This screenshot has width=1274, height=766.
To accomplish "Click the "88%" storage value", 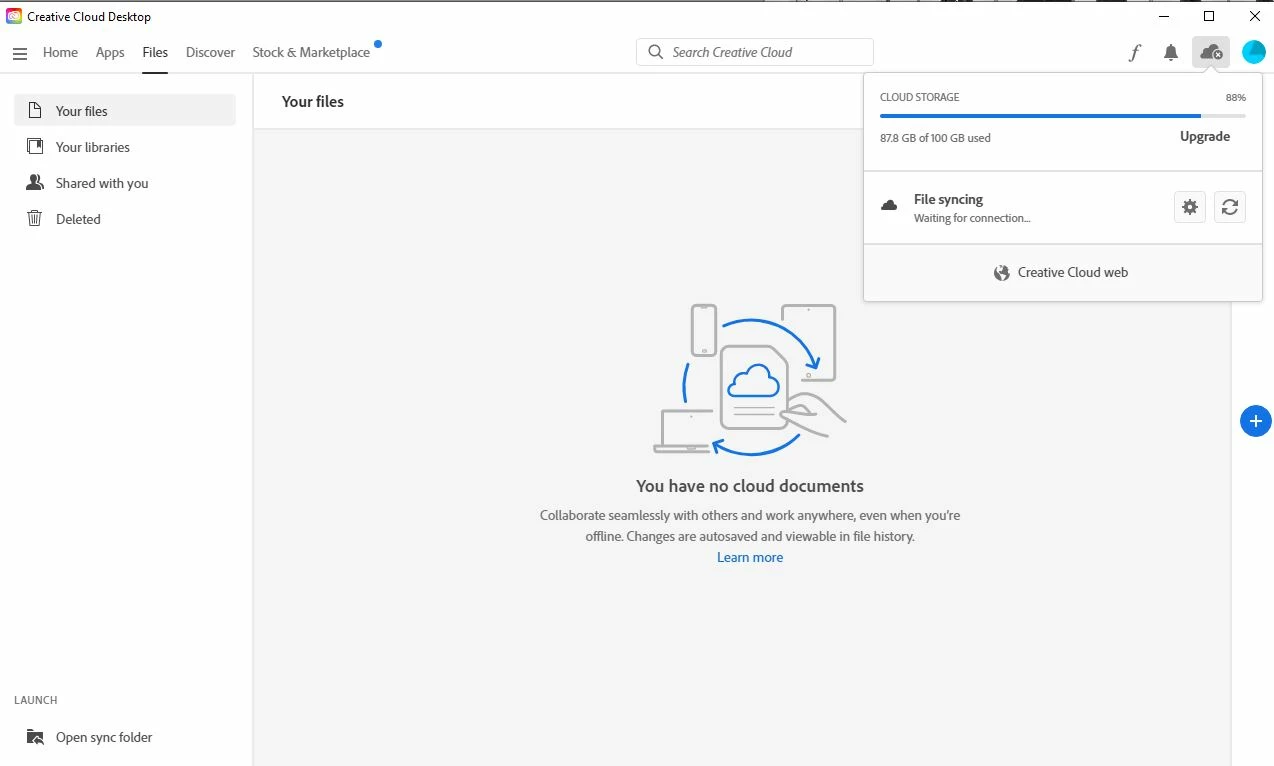I will coord(1236,98).
